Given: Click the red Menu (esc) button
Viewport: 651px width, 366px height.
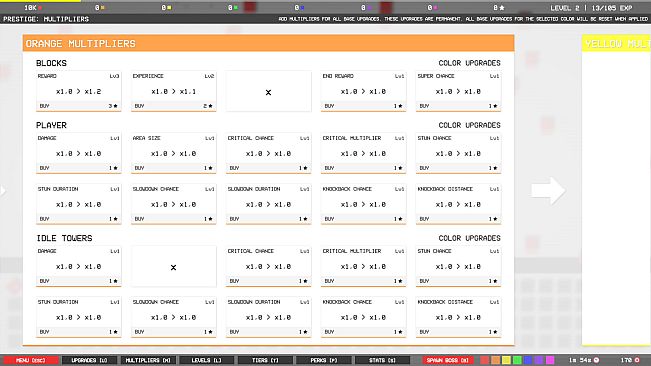Looking at the screenshot, I should click(30, 360).
